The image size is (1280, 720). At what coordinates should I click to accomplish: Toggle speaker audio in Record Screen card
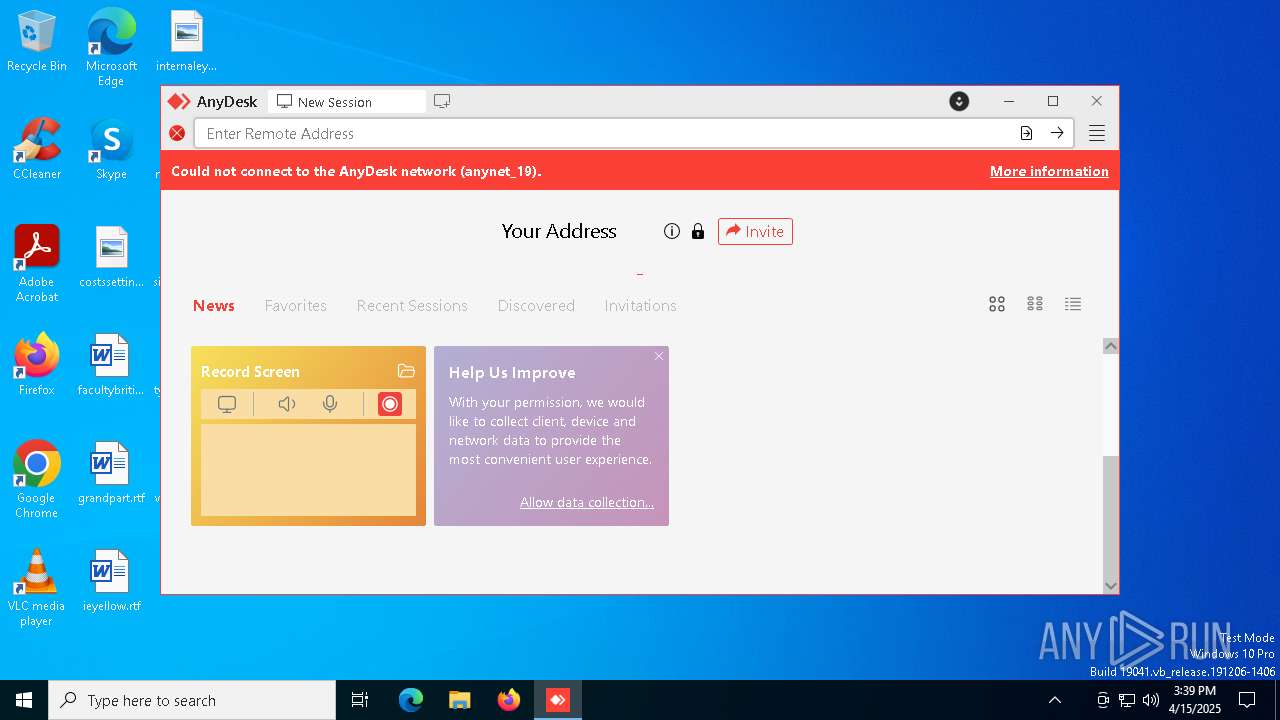[x=287, y=404]
